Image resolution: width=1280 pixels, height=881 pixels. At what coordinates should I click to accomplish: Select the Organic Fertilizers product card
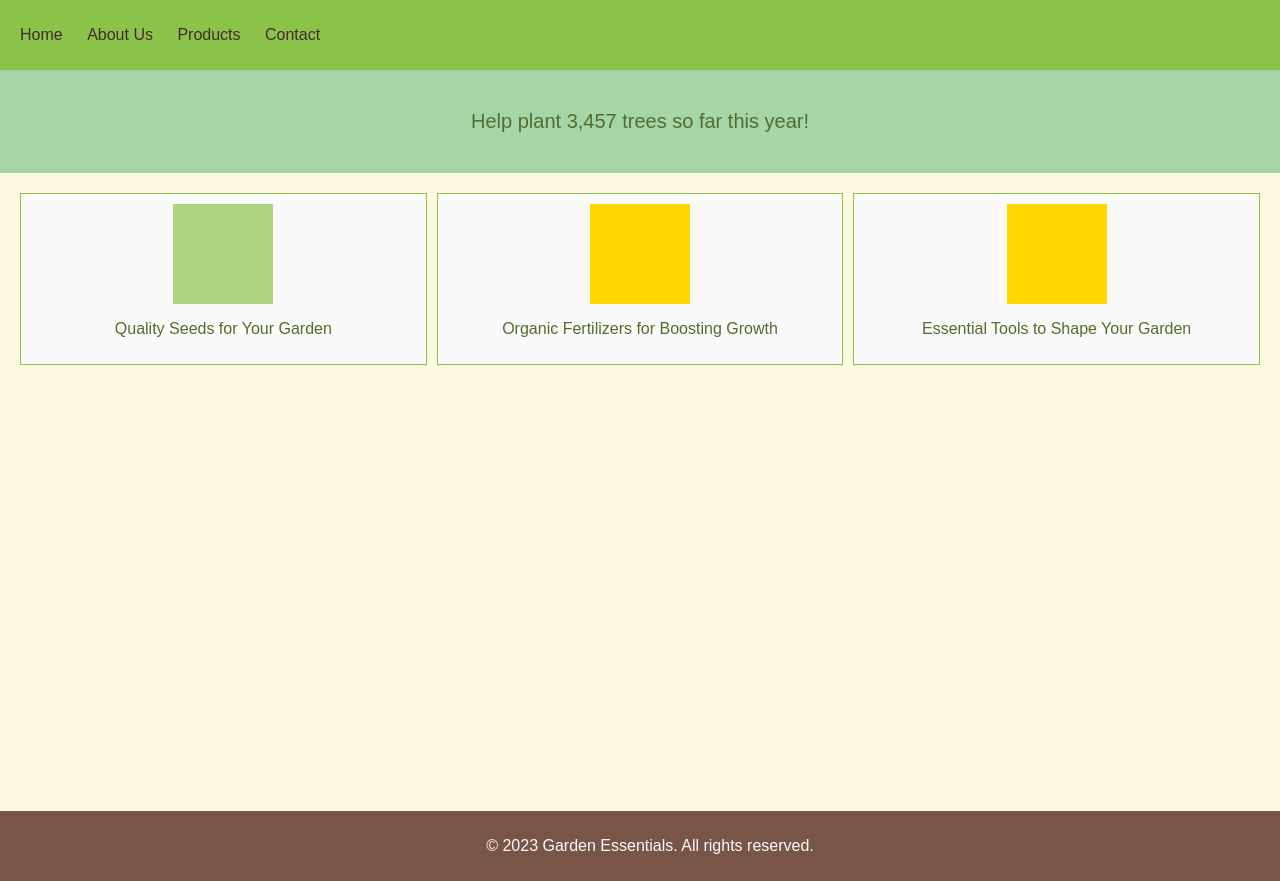pyautogui.click(x=640, y=278)
